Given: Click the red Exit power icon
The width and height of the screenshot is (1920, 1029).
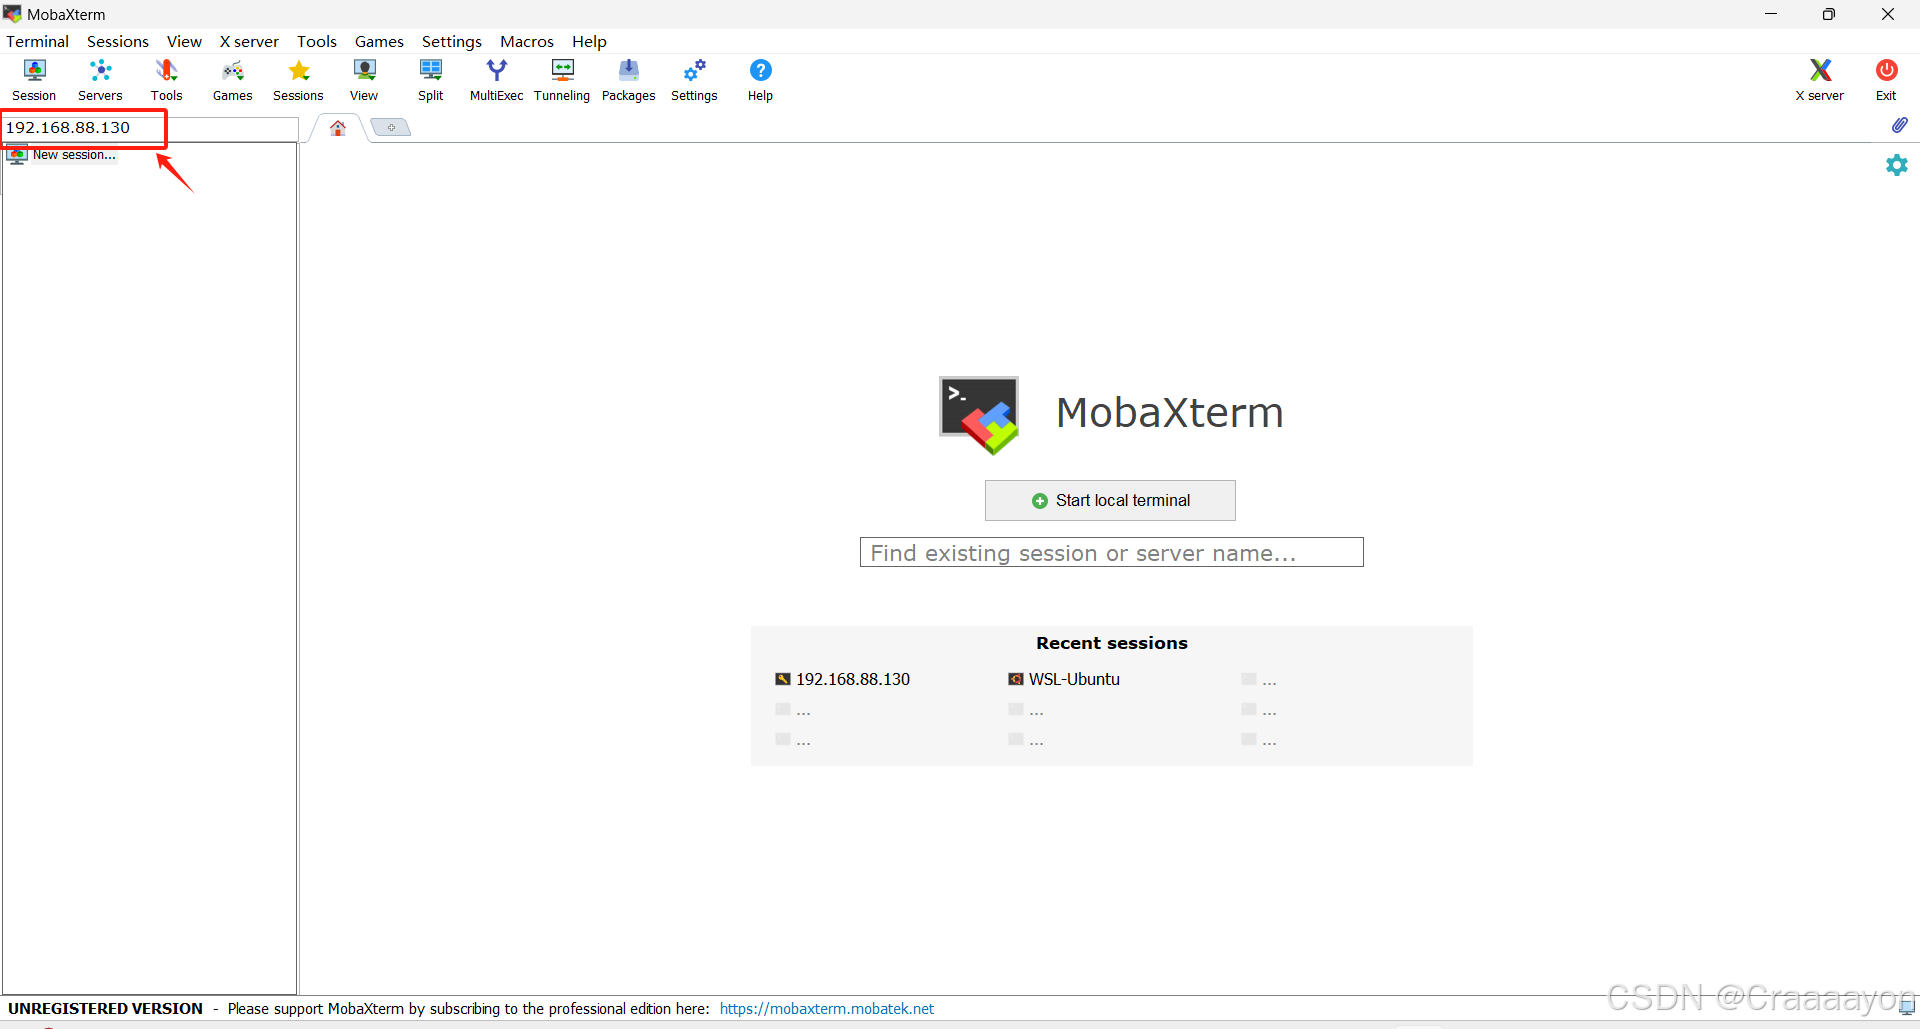Looking at the screenshot, I should (1886, 80).
